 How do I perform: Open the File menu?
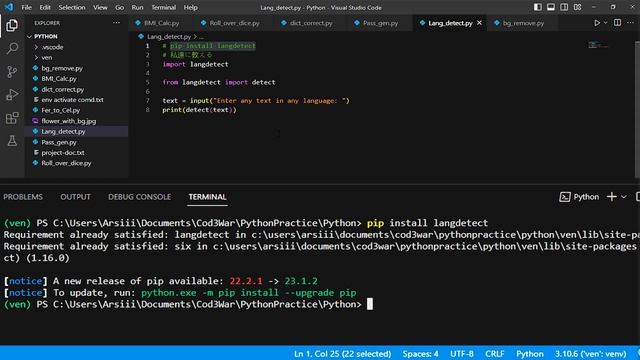(27, 7)
